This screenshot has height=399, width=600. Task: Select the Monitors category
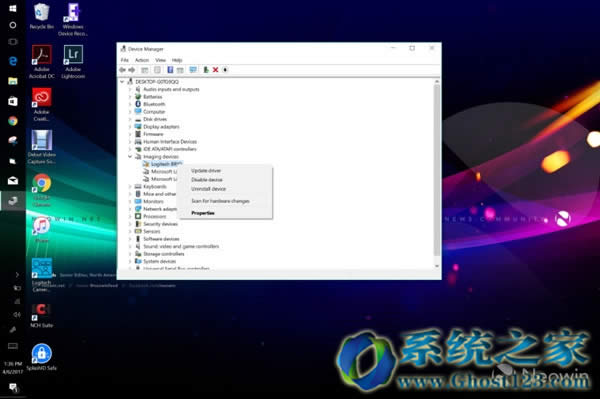153,201
